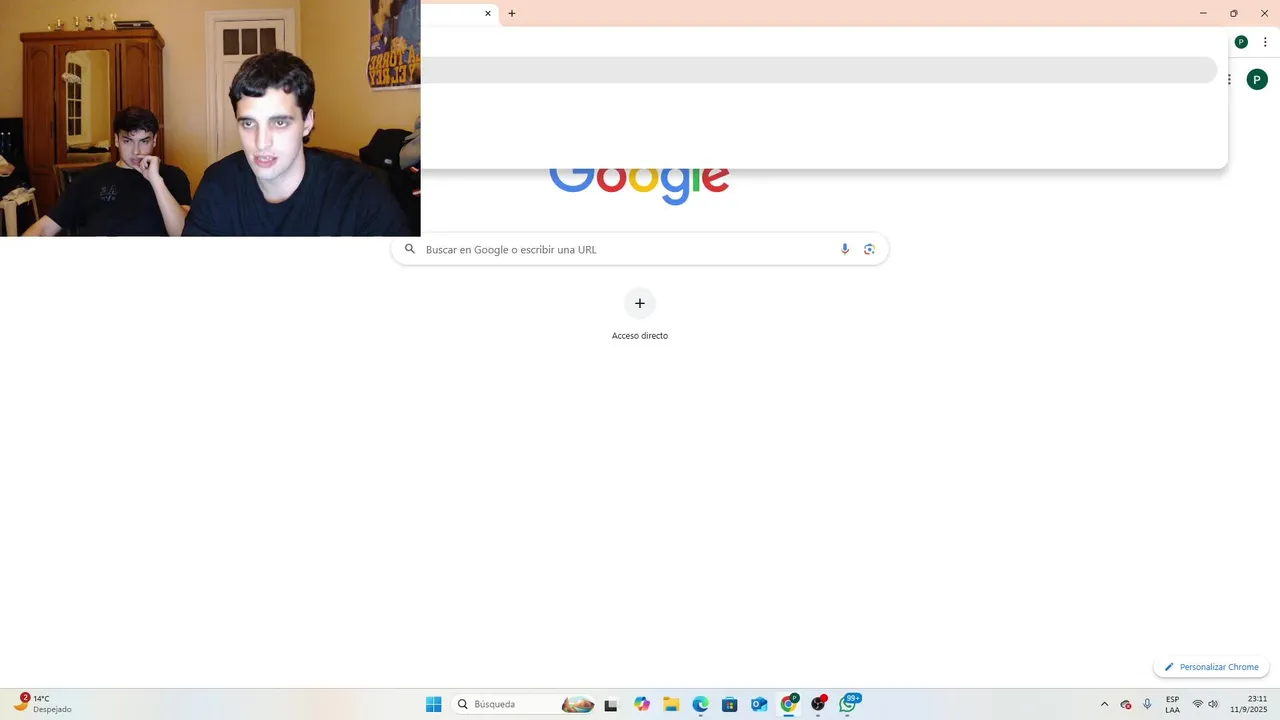
Task: Open Personalizar Chrome panel
Action: pos(1211,667)
